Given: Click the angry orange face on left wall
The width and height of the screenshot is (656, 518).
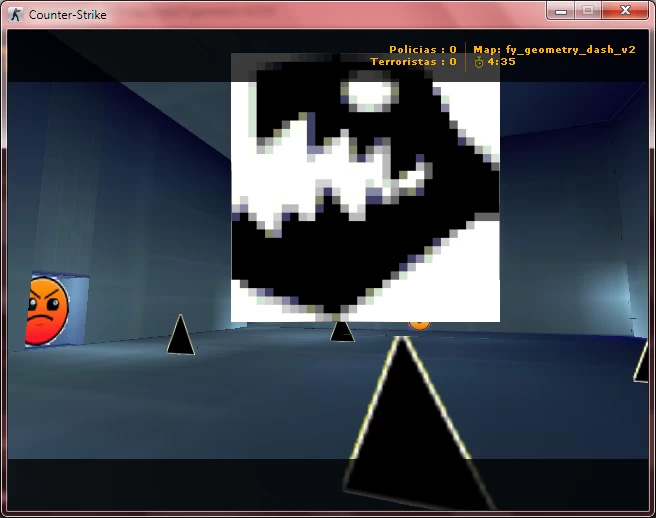Looking at the screenshot, I should click(47, 311).
